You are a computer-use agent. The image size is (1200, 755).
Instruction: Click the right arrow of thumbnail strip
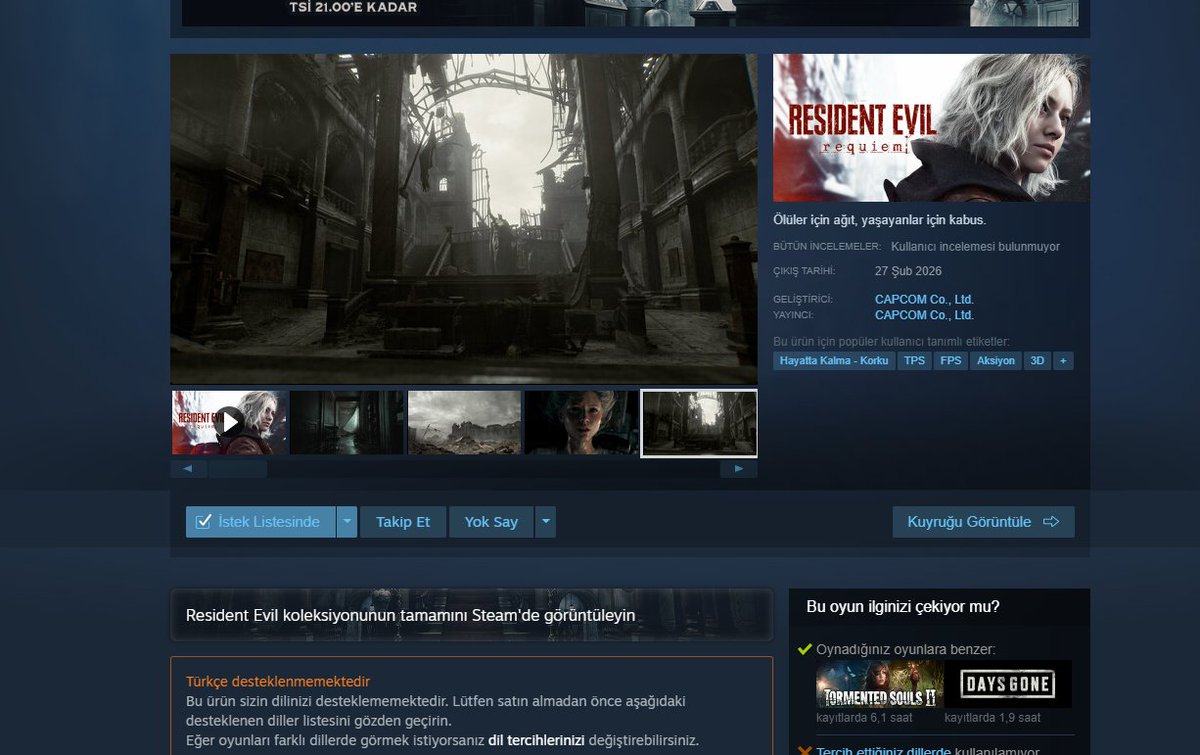pos(739,468)
